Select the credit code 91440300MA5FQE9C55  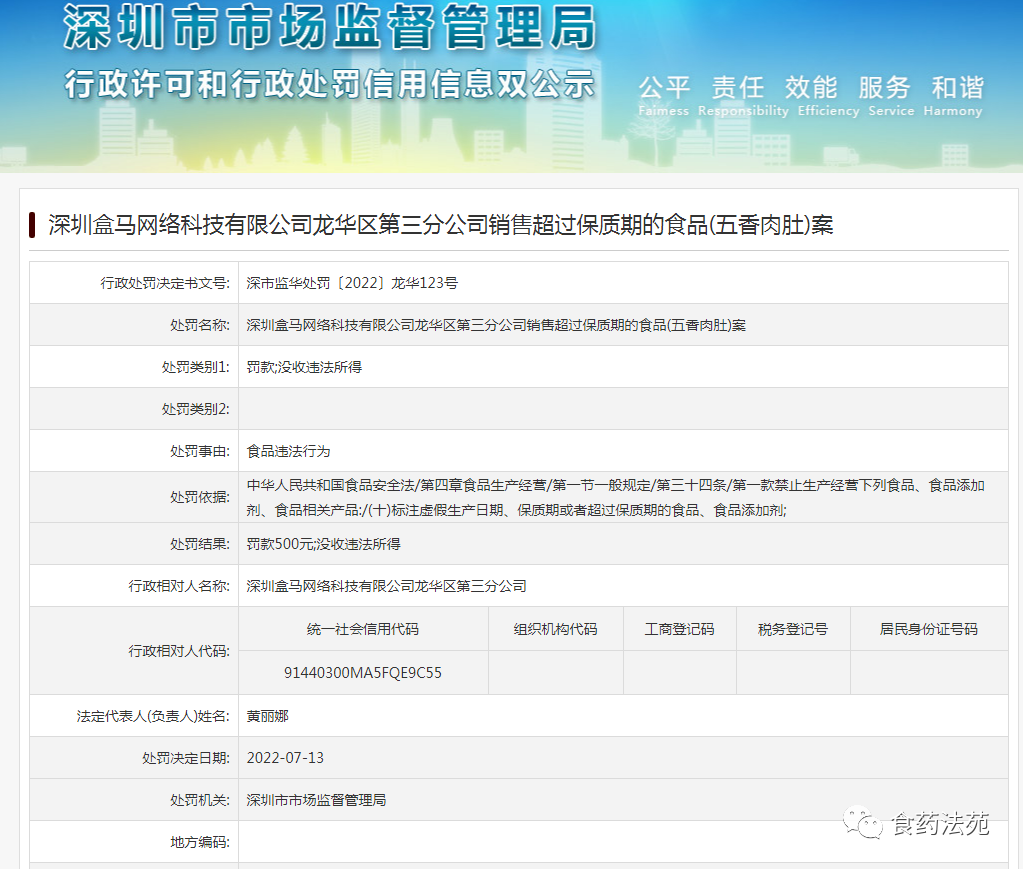(x=363, y=673)
